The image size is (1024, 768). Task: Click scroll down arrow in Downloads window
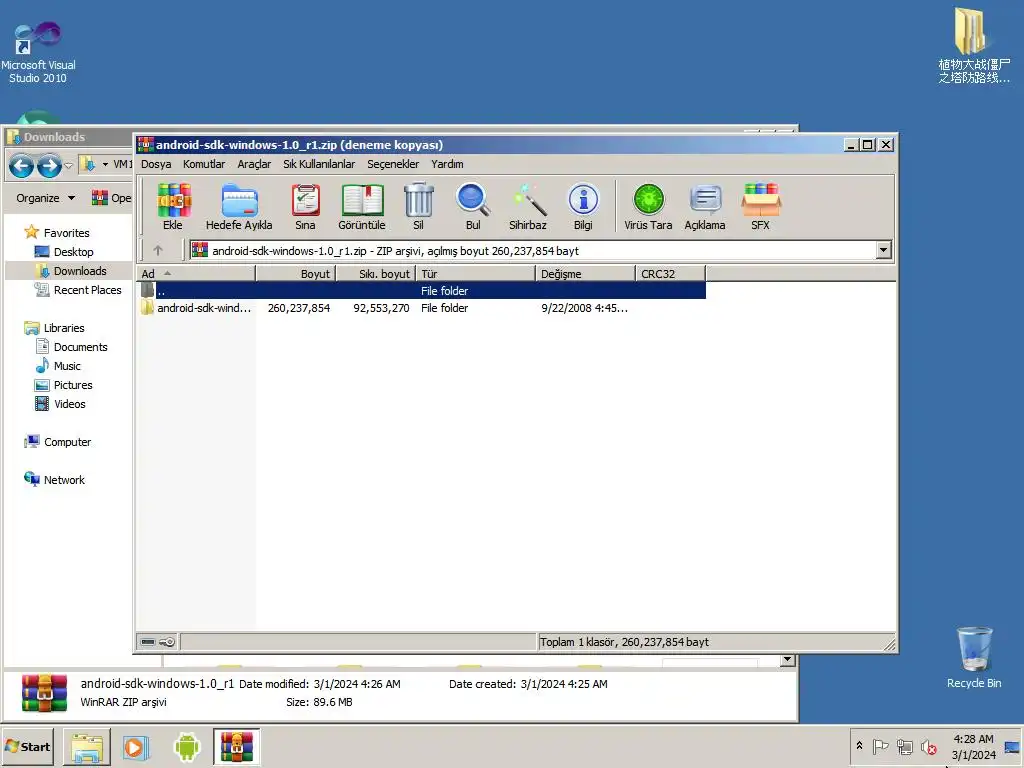[x=788, y=660]
